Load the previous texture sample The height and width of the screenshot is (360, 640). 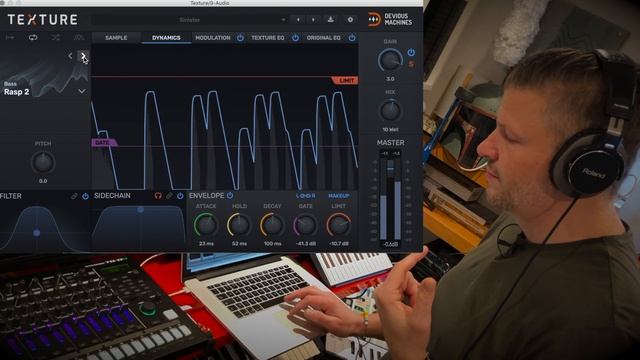point(70,56)
